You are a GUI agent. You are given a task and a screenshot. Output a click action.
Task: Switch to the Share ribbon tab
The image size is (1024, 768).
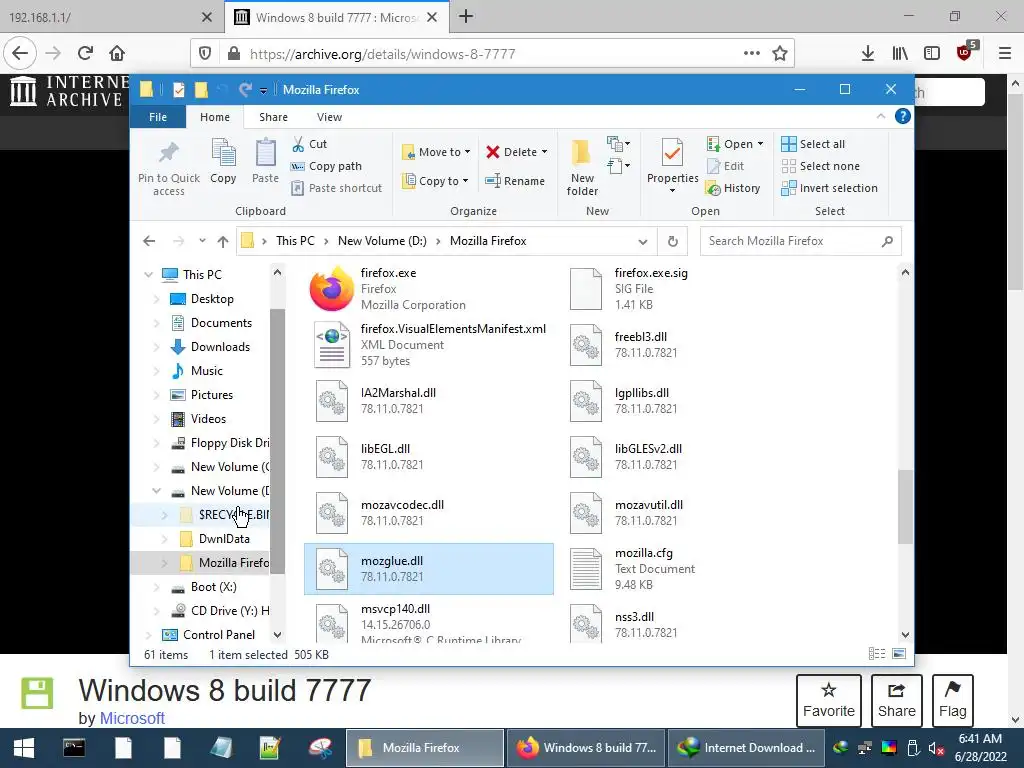coord(273,117)
